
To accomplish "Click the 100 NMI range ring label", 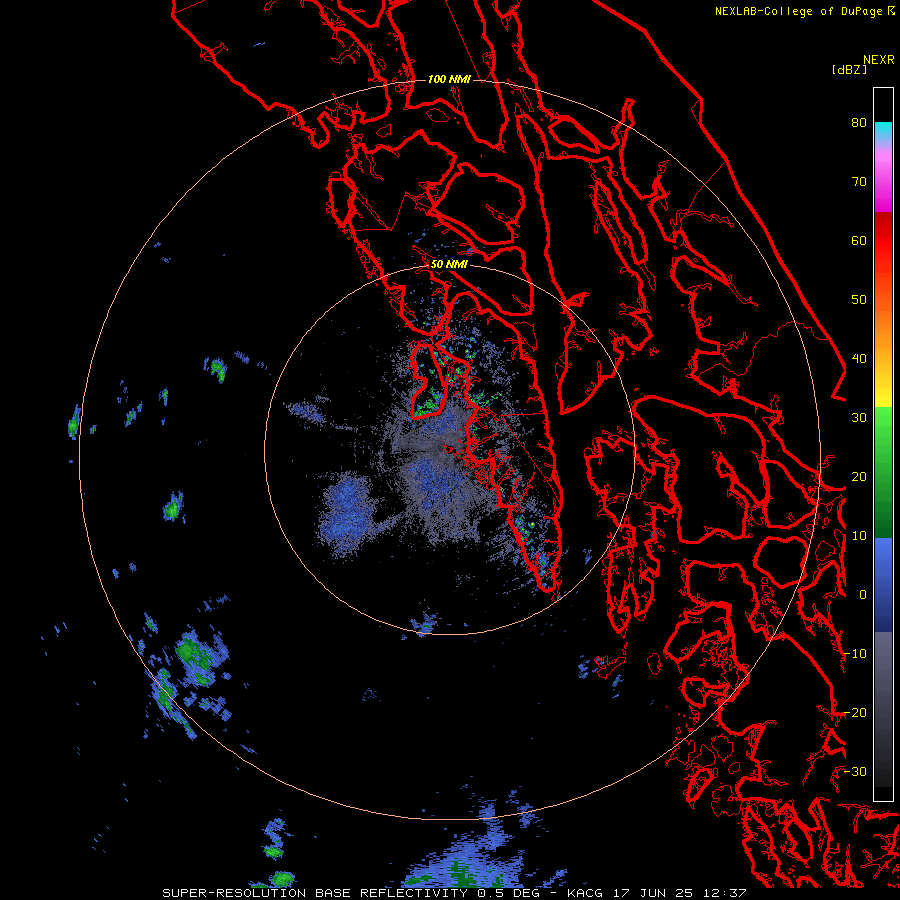I will (449, 79).
